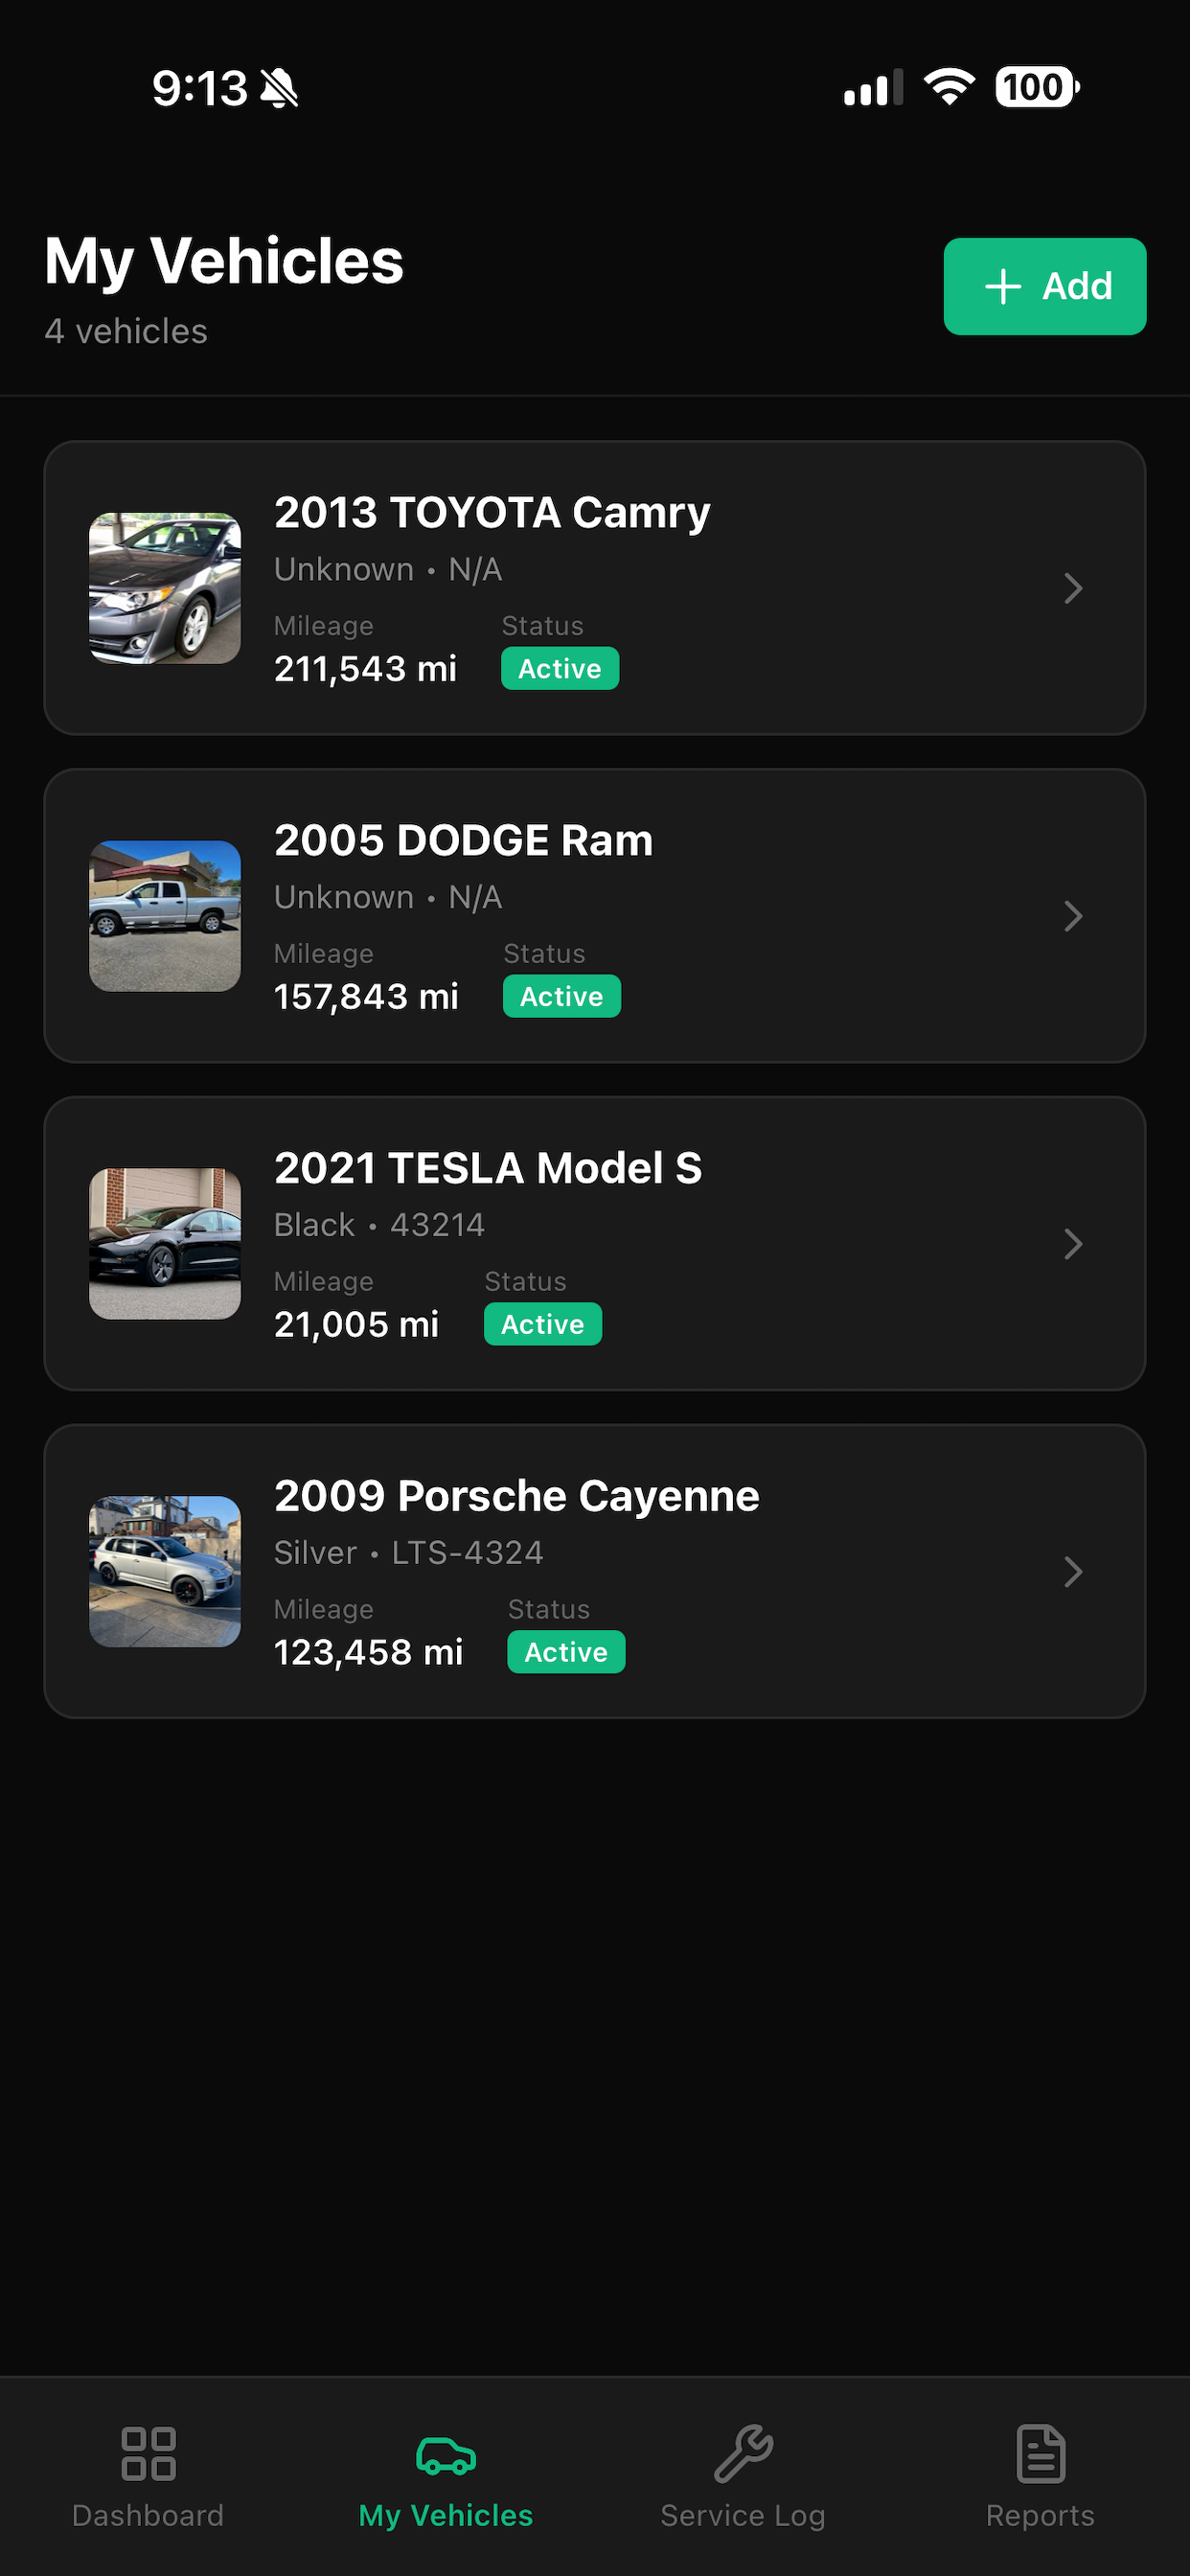This screenshot has height=2576, width=1190.
Task: Open Tesla Model S details chevron
Action: [1073, 1244]
